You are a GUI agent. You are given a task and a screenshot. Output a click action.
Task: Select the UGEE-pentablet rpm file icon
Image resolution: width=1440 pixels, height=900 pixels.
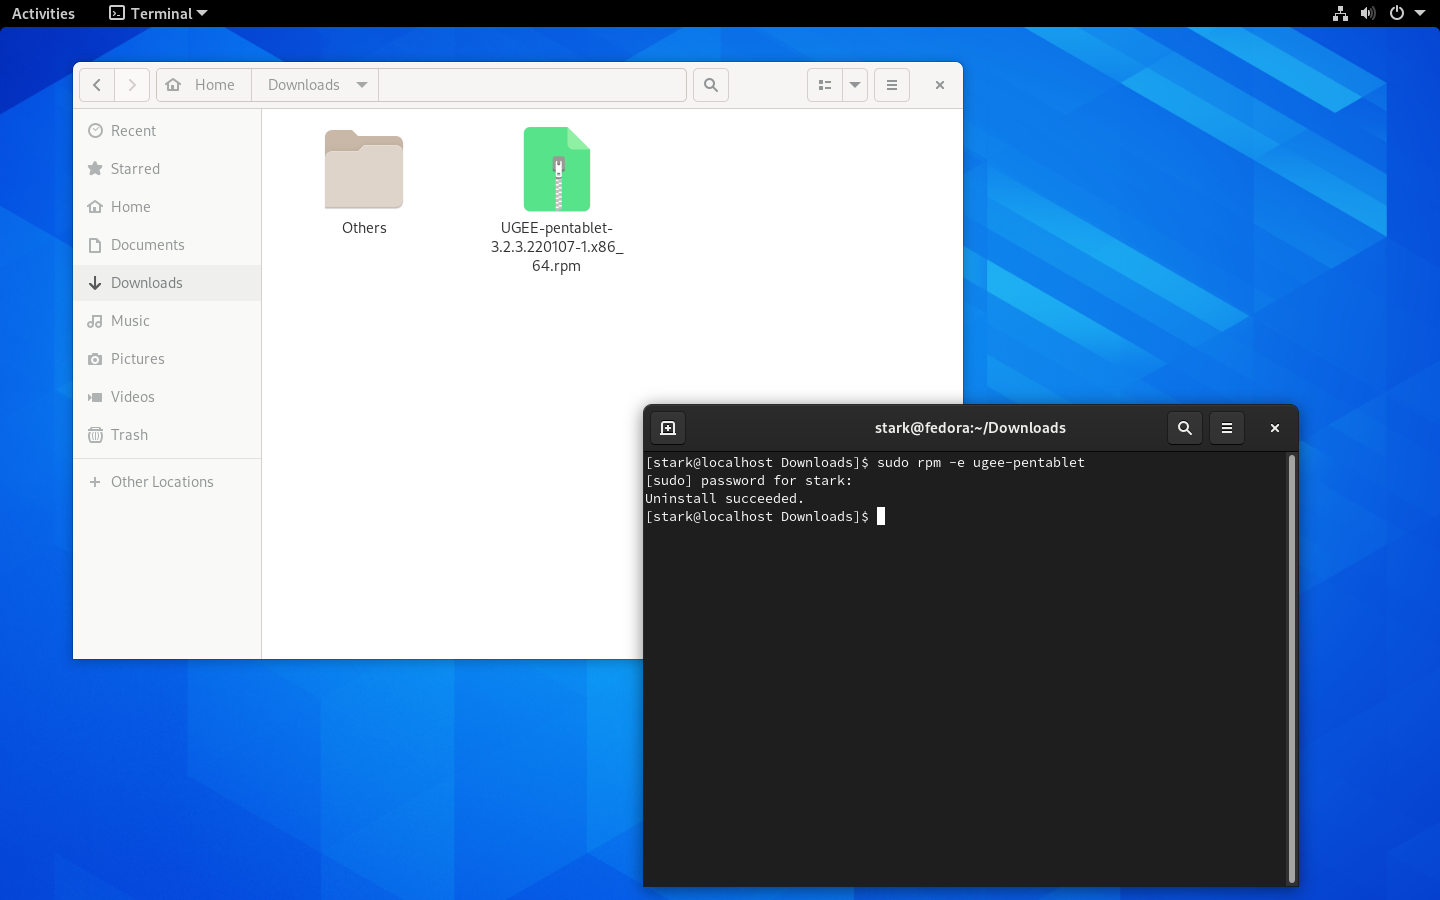point(557,169)
